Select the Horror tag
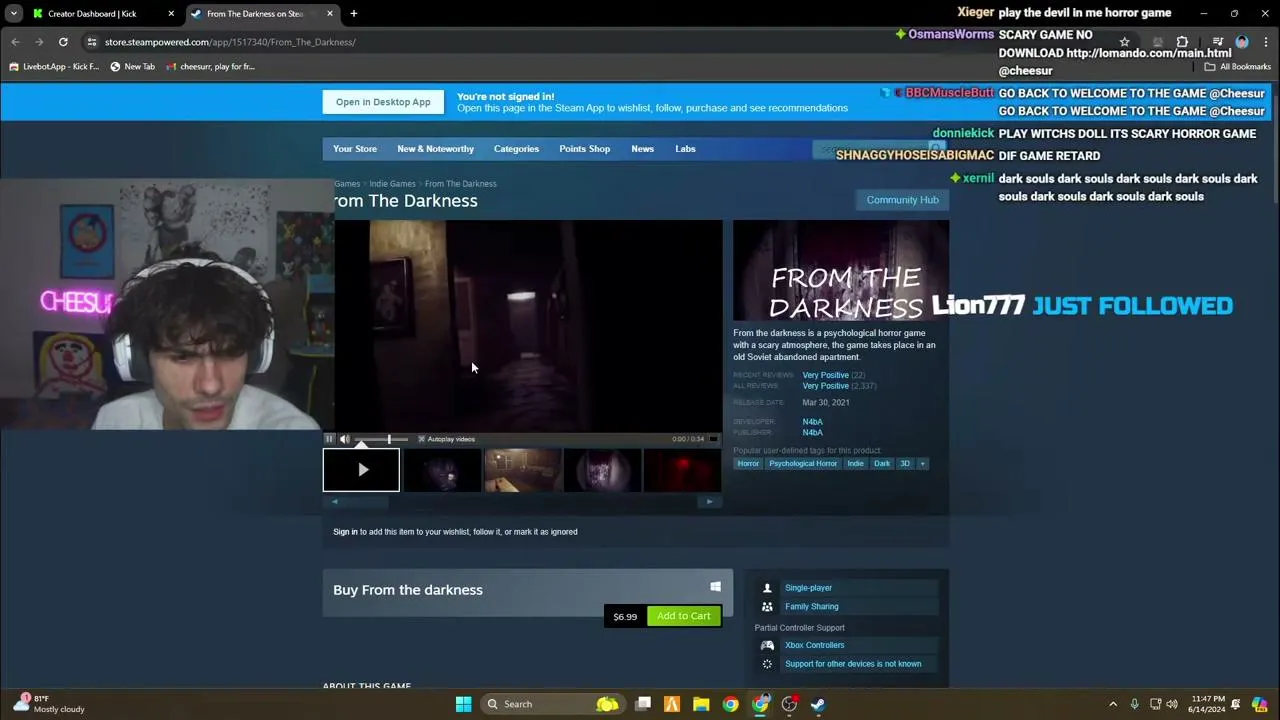1280x720 pixels. (x=748, y=464)
